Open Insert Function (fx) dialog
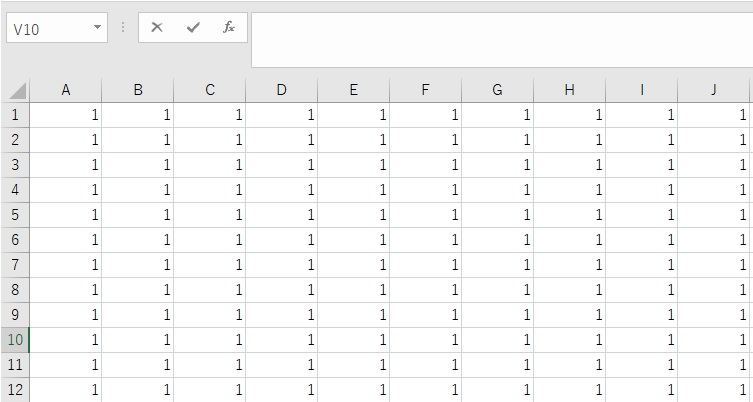The image size is (753, 402). pyautogui.click(x=229, y=28)
